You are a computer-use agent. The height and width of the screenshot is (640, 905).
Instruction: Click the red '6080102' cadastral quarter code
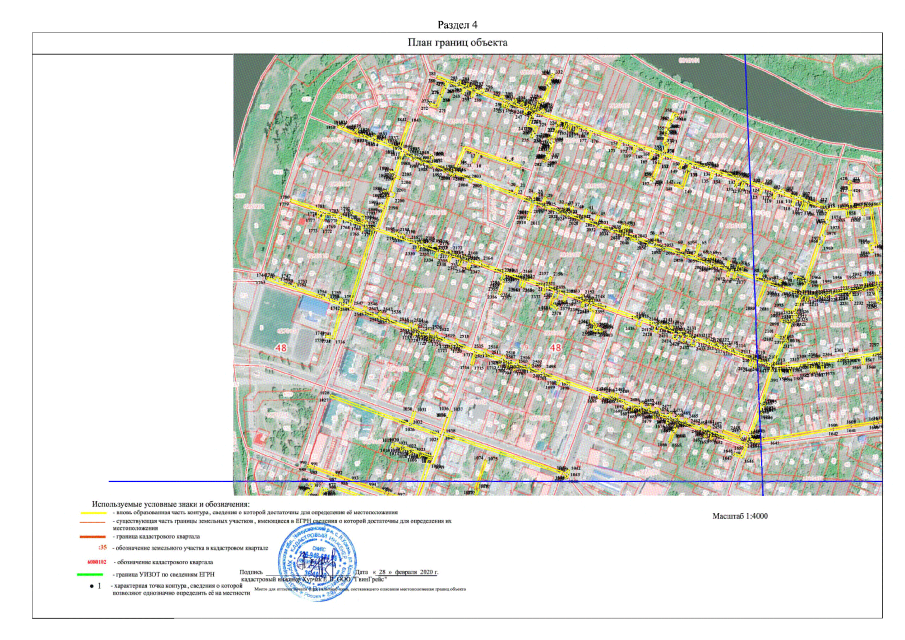[96, 564]
